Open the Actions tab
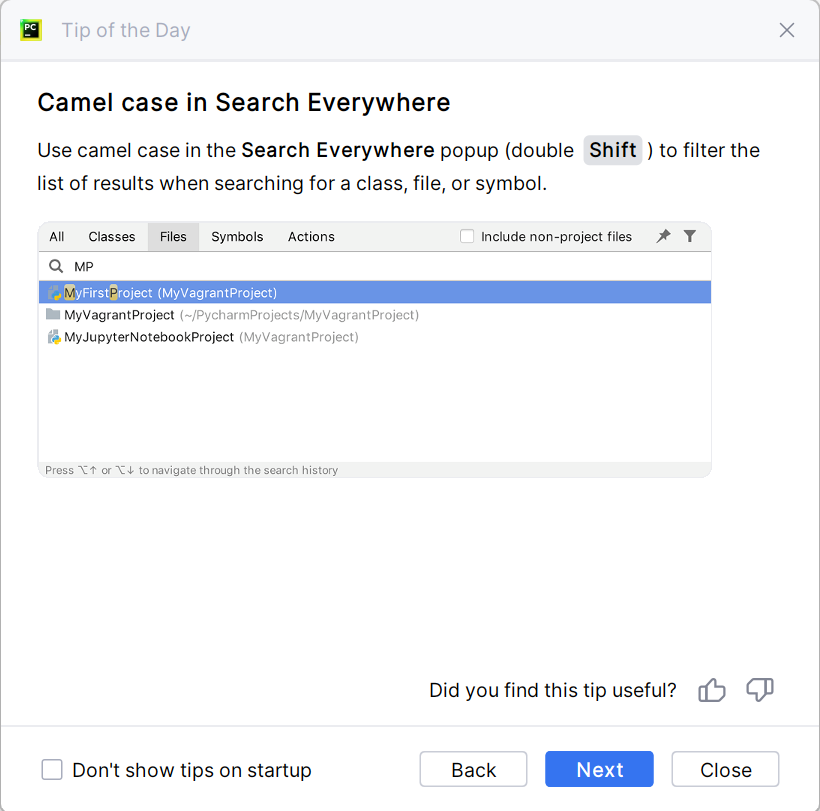This screenshot has width=820, height=811. pyautogui.click(x=311, y=237)
